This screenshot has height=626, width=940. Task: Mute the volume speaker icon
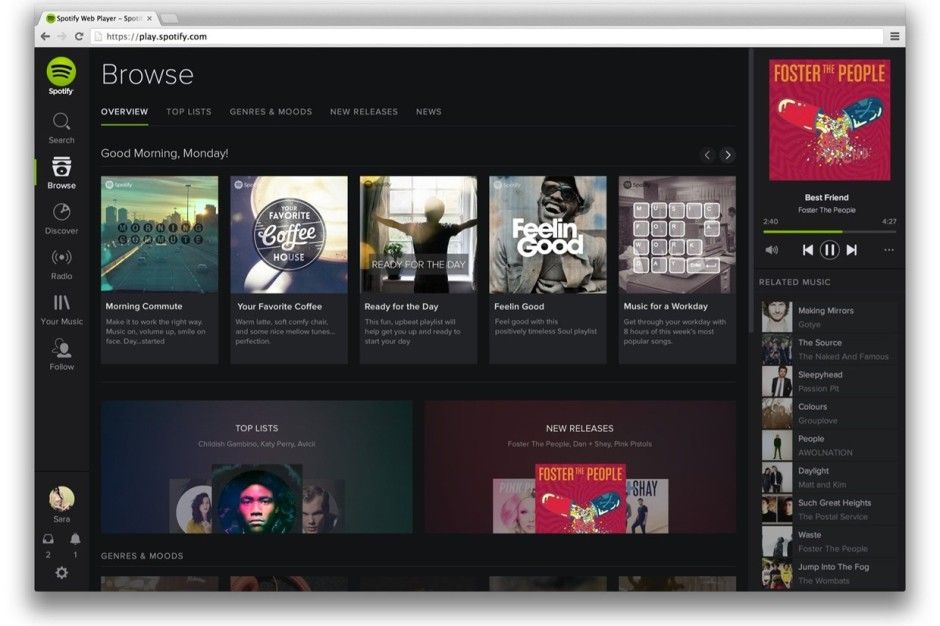coord(771,250)
